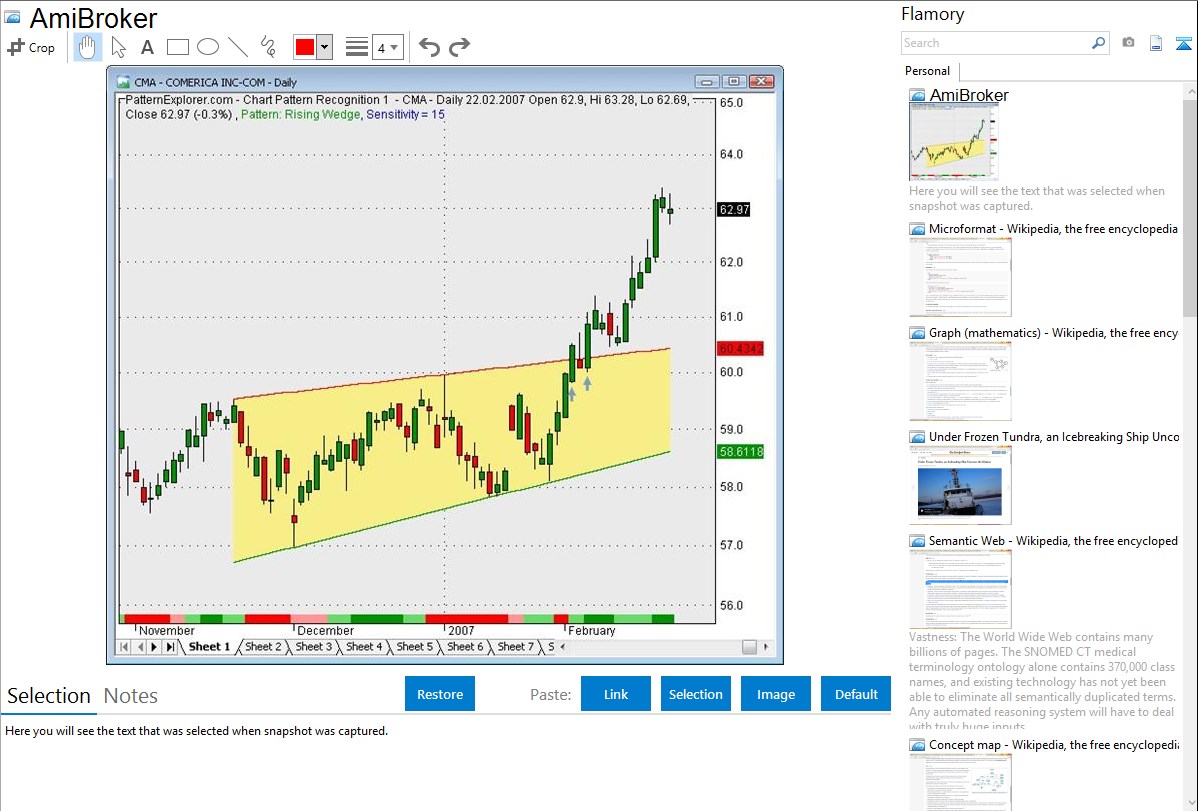Screen dimensions: 1198x811
Task: Pick the ellipse drawing tool
Action: [208, 47]
